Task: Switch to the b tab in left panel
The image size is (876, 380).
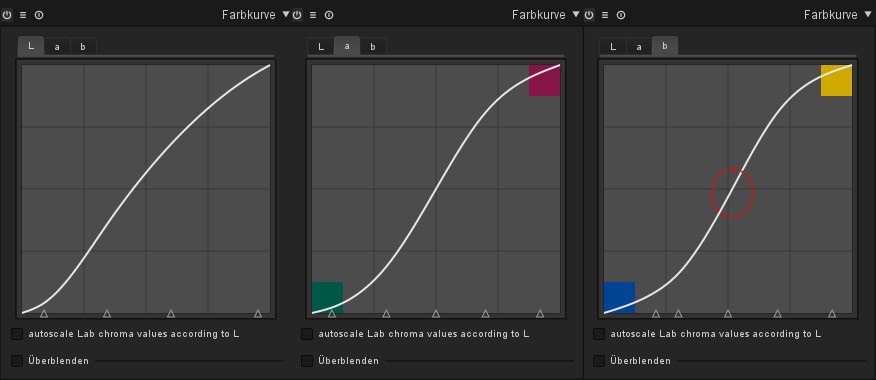Action: [83, 47]
